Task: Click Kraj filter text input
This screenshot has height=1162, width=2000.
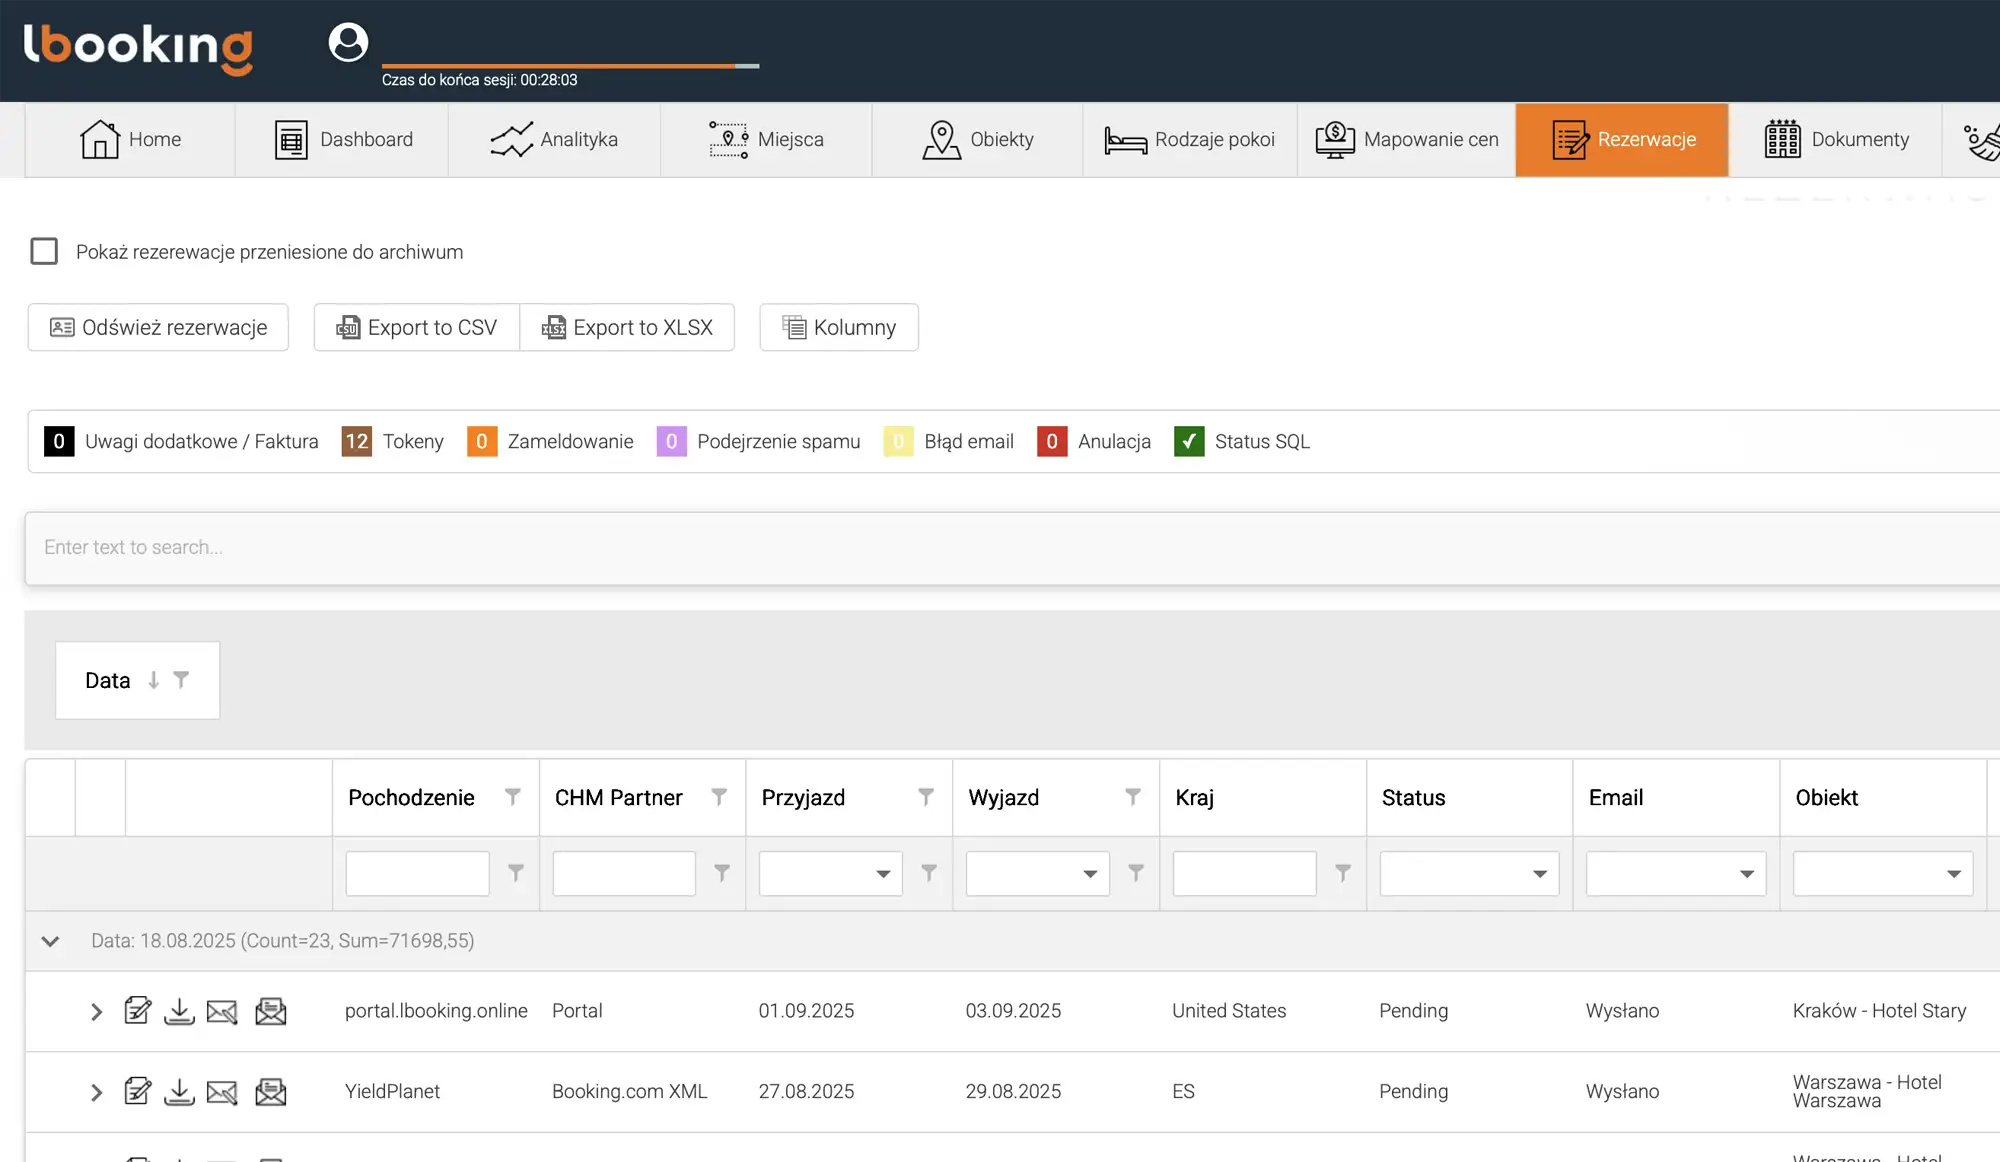Action: (1244, 873)
